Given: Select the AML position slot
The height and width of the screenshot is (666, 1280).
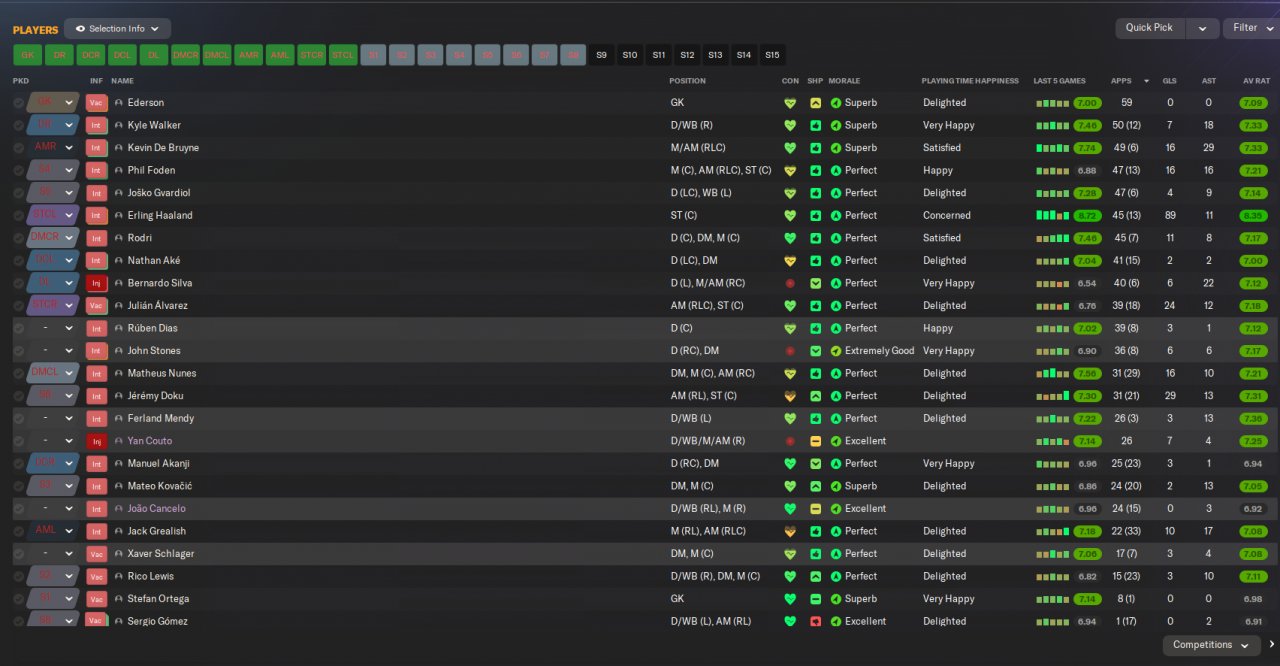Looking at the screenshot, I should (x=280, y=55).
